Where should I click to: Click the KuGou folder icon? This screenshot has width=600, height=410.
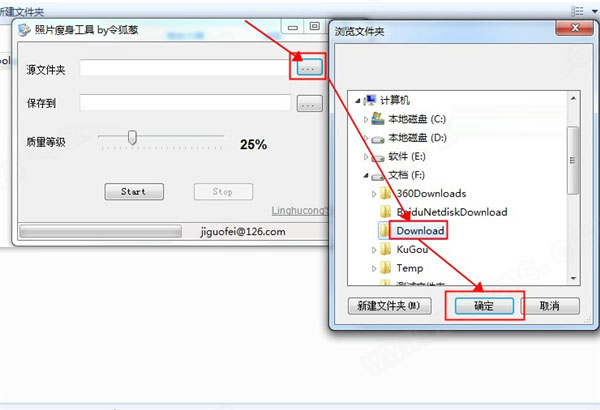click(385, 250)
